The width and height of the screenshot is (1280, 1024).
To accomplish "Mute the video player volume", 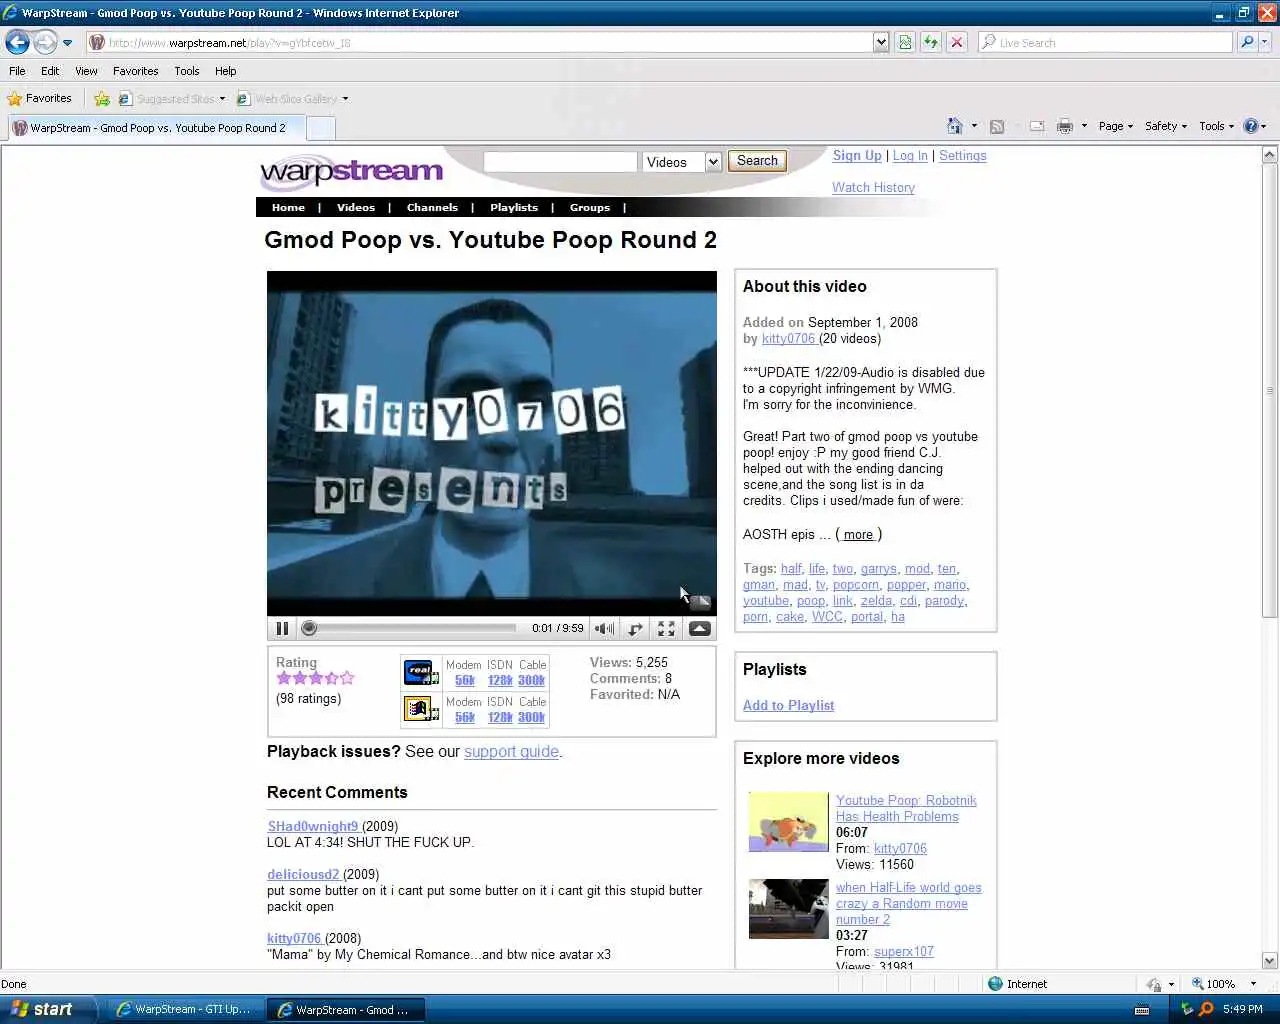I will click(604, 629).
